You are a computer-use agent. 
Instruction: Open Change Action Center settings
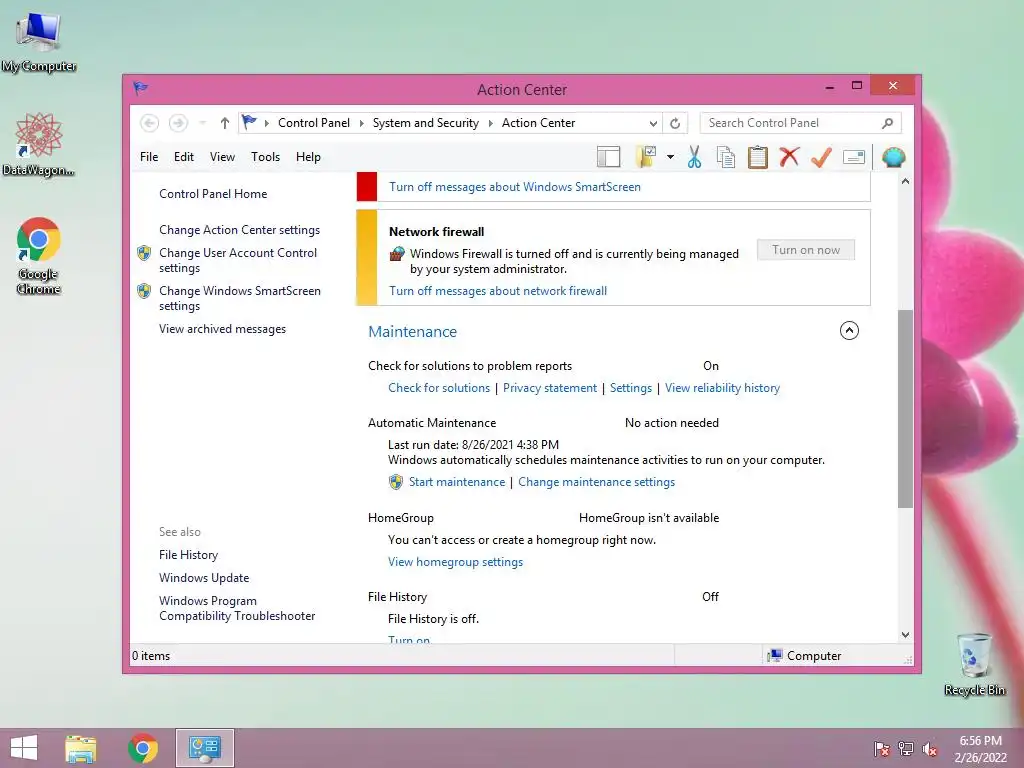click(240, 230)
